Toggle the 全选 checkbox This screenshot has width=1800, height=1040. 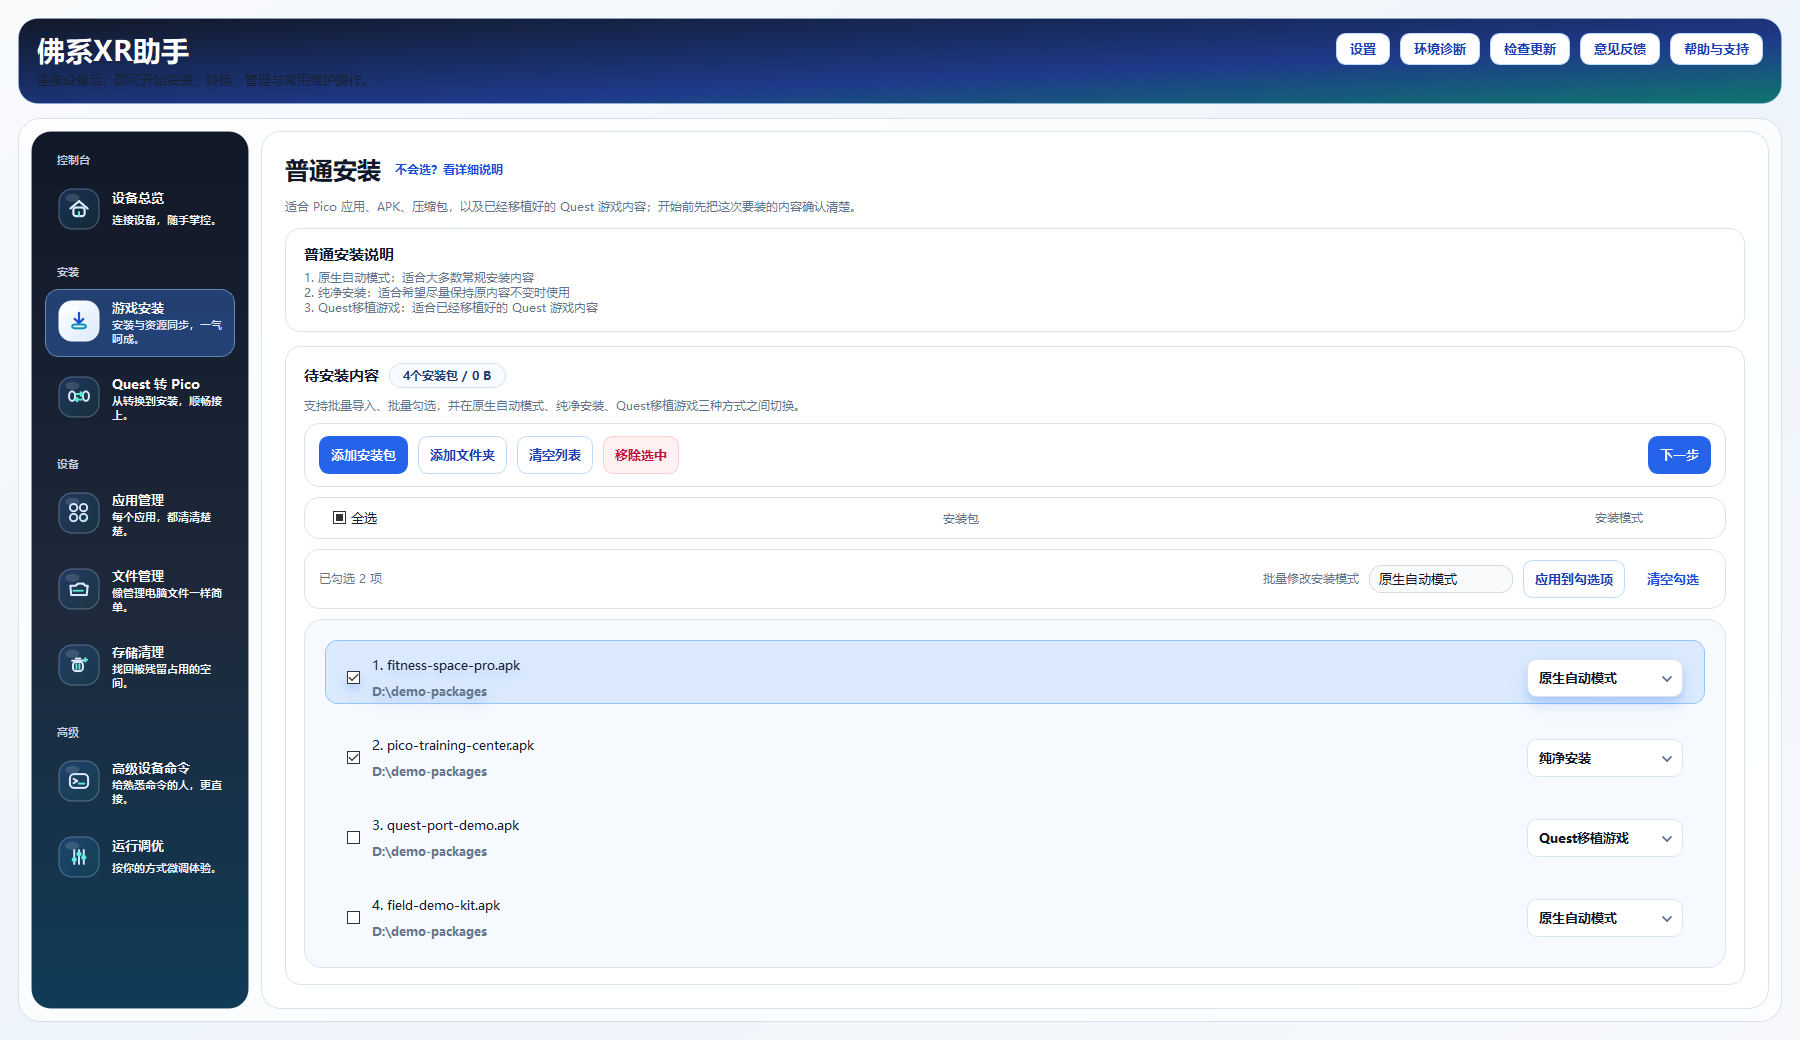[340, 518]
